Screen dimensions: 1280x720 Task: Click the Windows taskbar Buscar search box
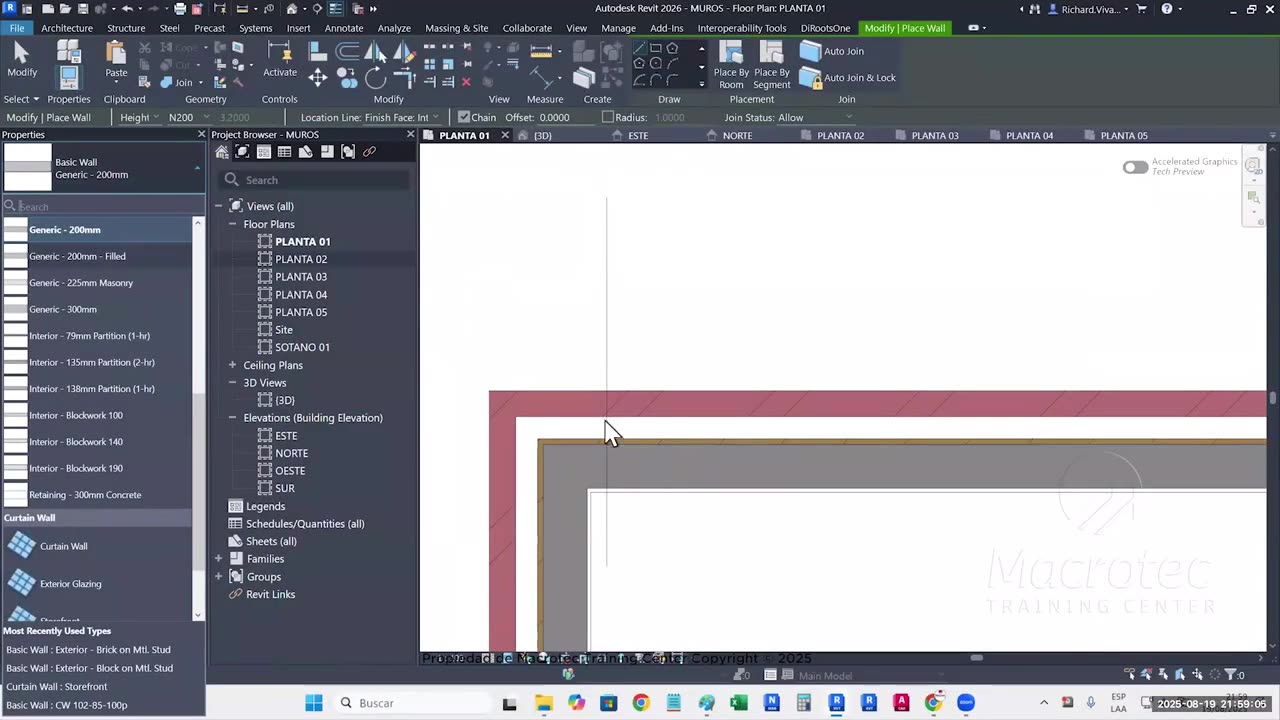click(x=414, y=703)
